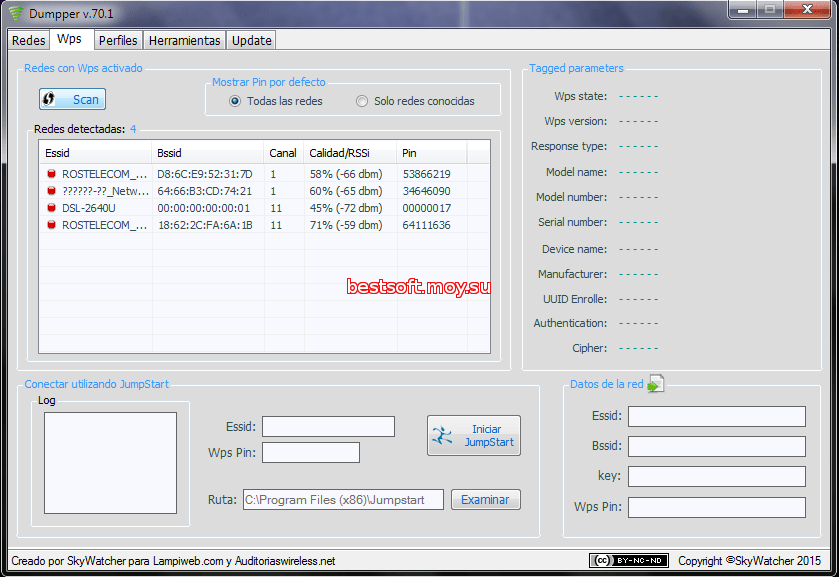This screenshot has width=839, height=577.
Task: Select Bssid 64:66:B3:CD:74:21 cell
Action: coord(204,191)
